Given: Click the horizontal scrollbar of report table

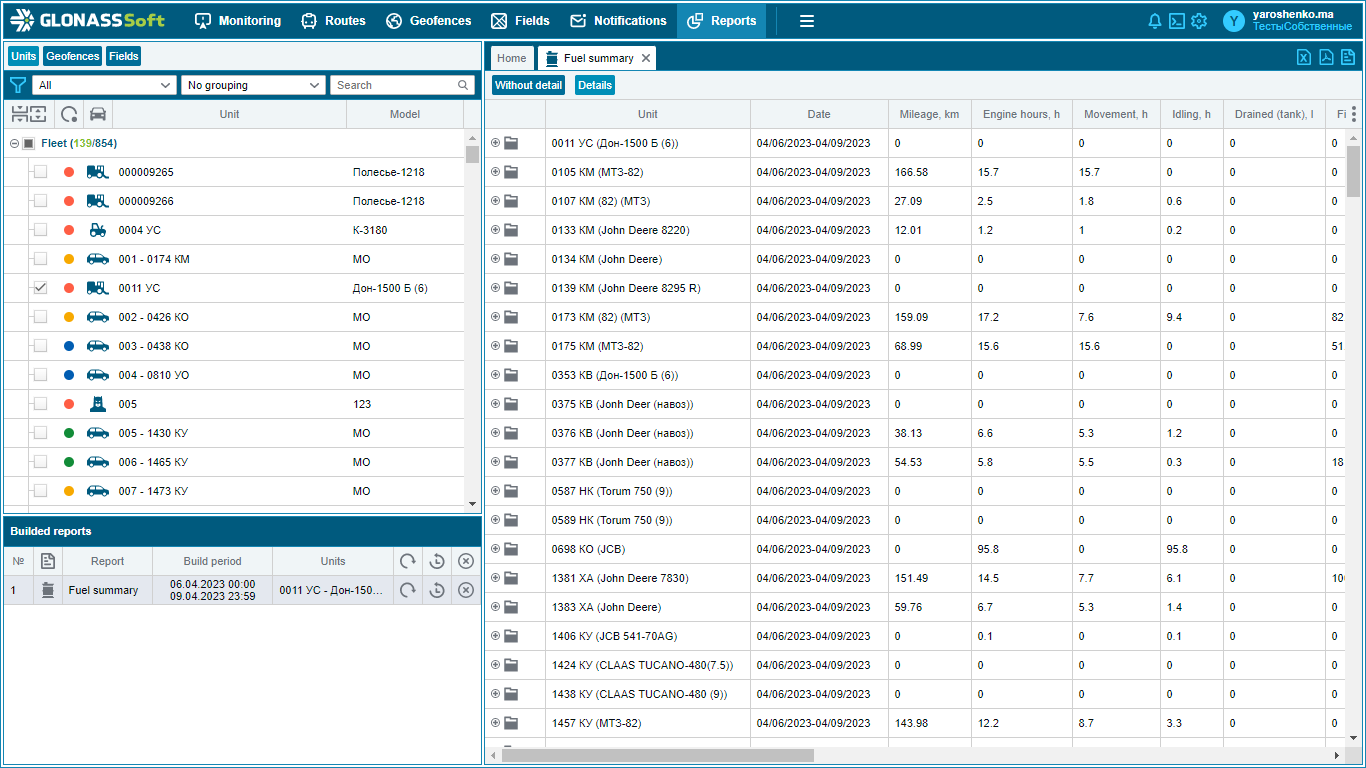Looking at the screenshot, I should point(657,755).
